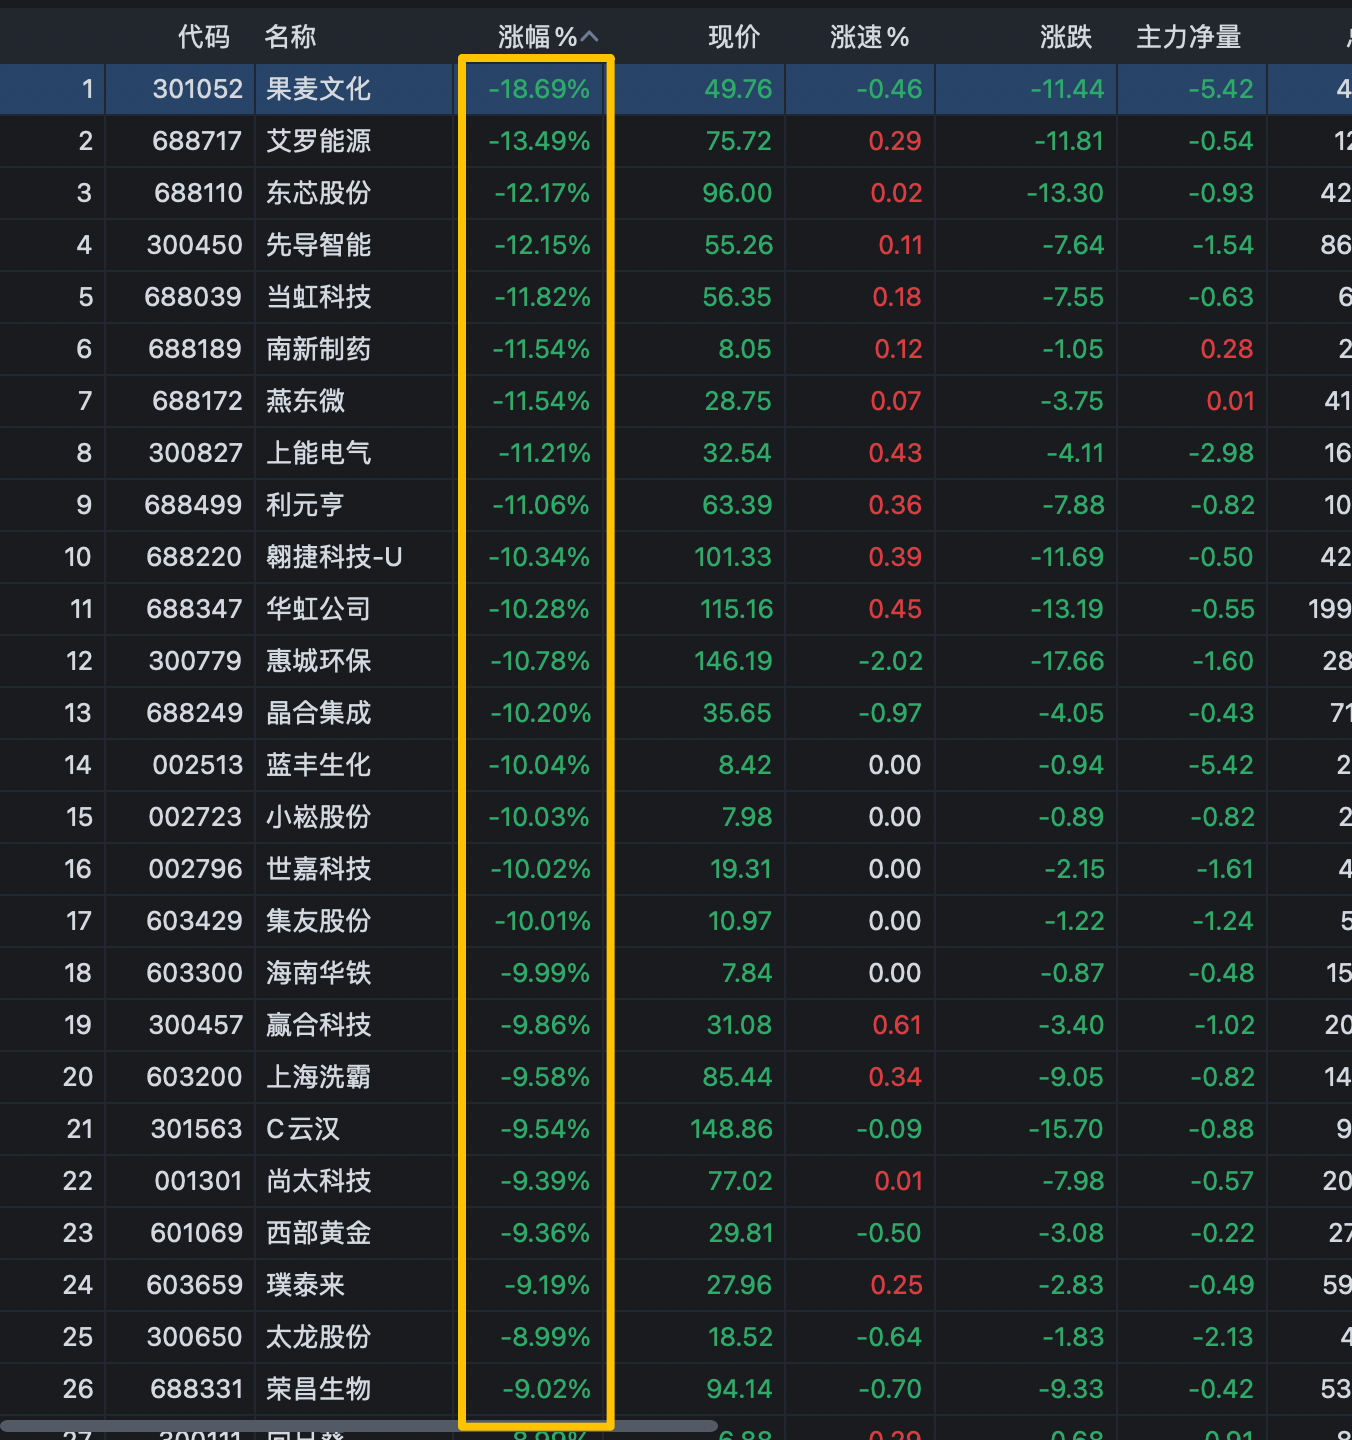1352x1440 pixels.
Task: Click the -13.49% change value
Action: (539, 141)
